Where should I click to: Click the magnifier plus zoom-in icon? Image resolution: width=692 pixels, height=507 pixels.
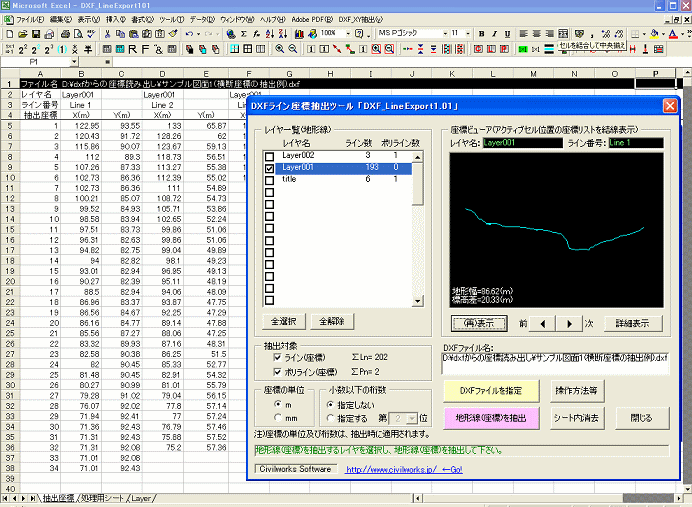point(279,49)
